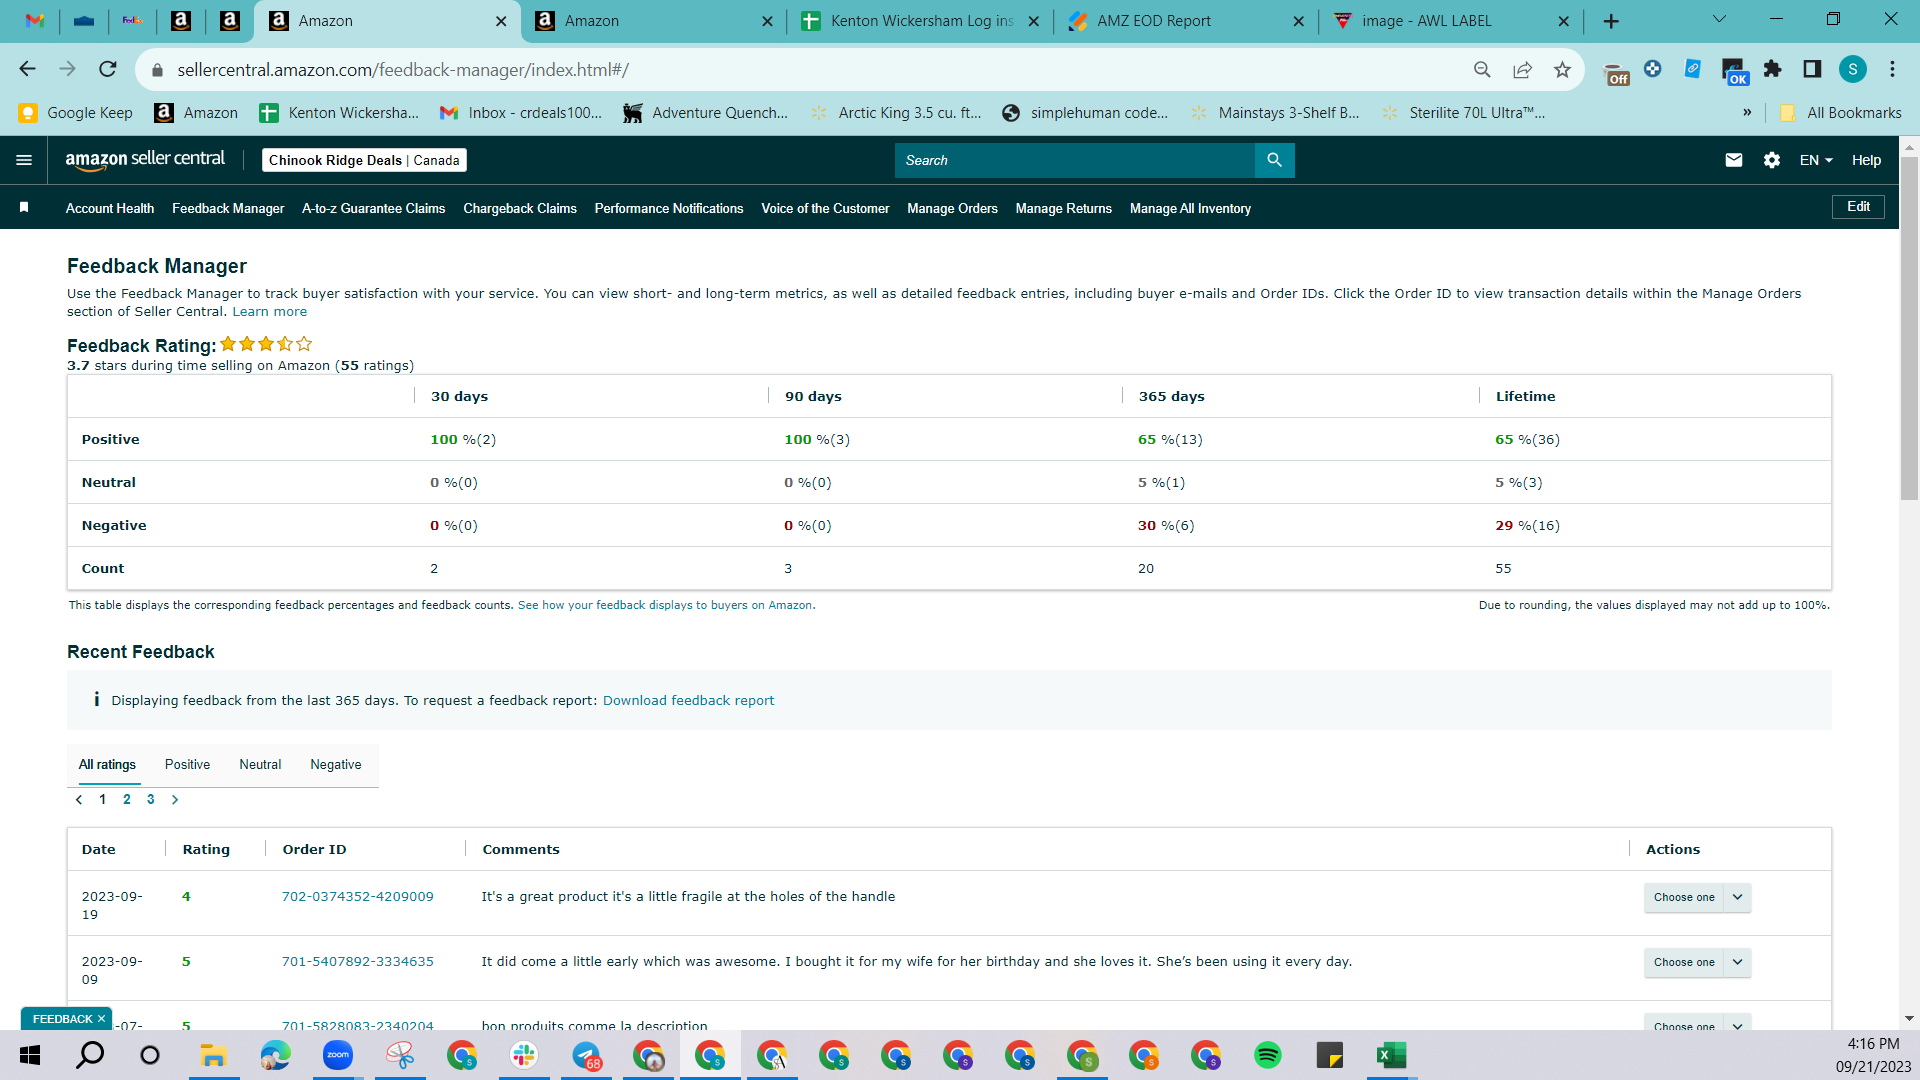The width and height of the screenshot is (1920, 1080).
Task: Click the Amazon seller central logo
Action: (x=145, y=160)
